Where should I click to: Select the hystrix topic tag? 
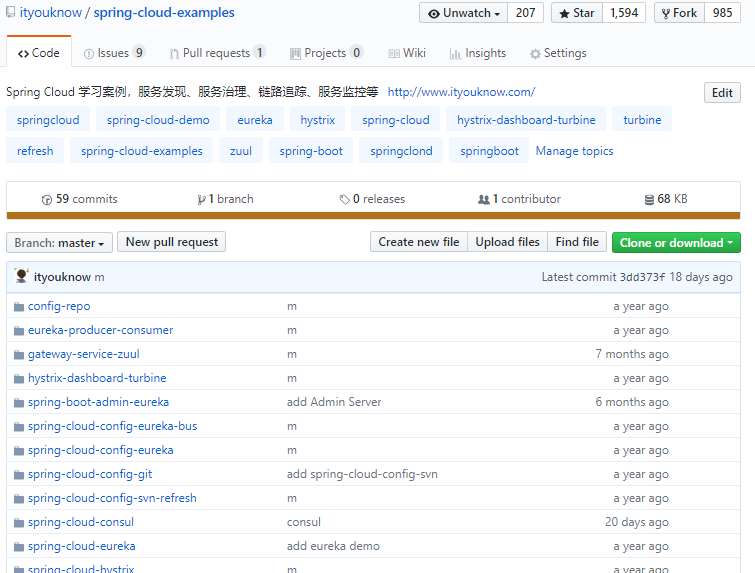coord(318,119)
